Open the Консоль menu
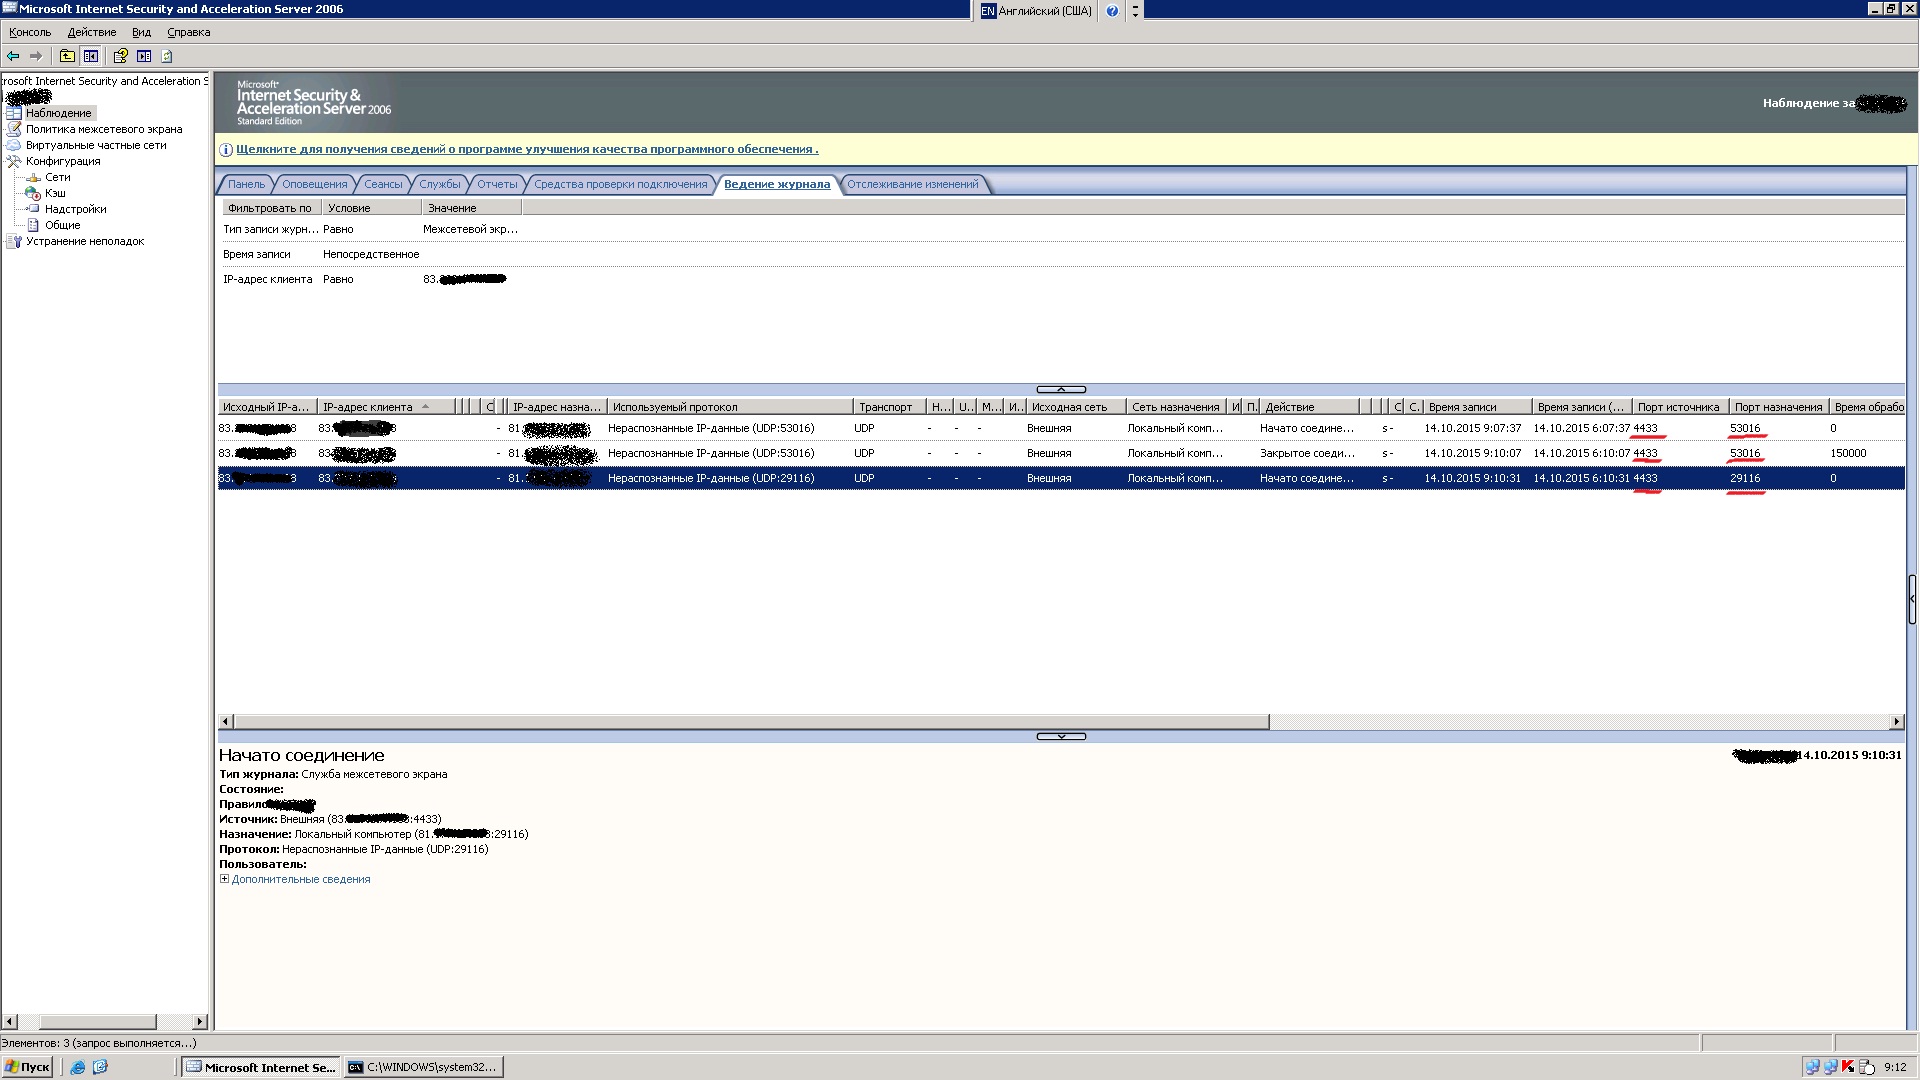 [x=30, y=32]
